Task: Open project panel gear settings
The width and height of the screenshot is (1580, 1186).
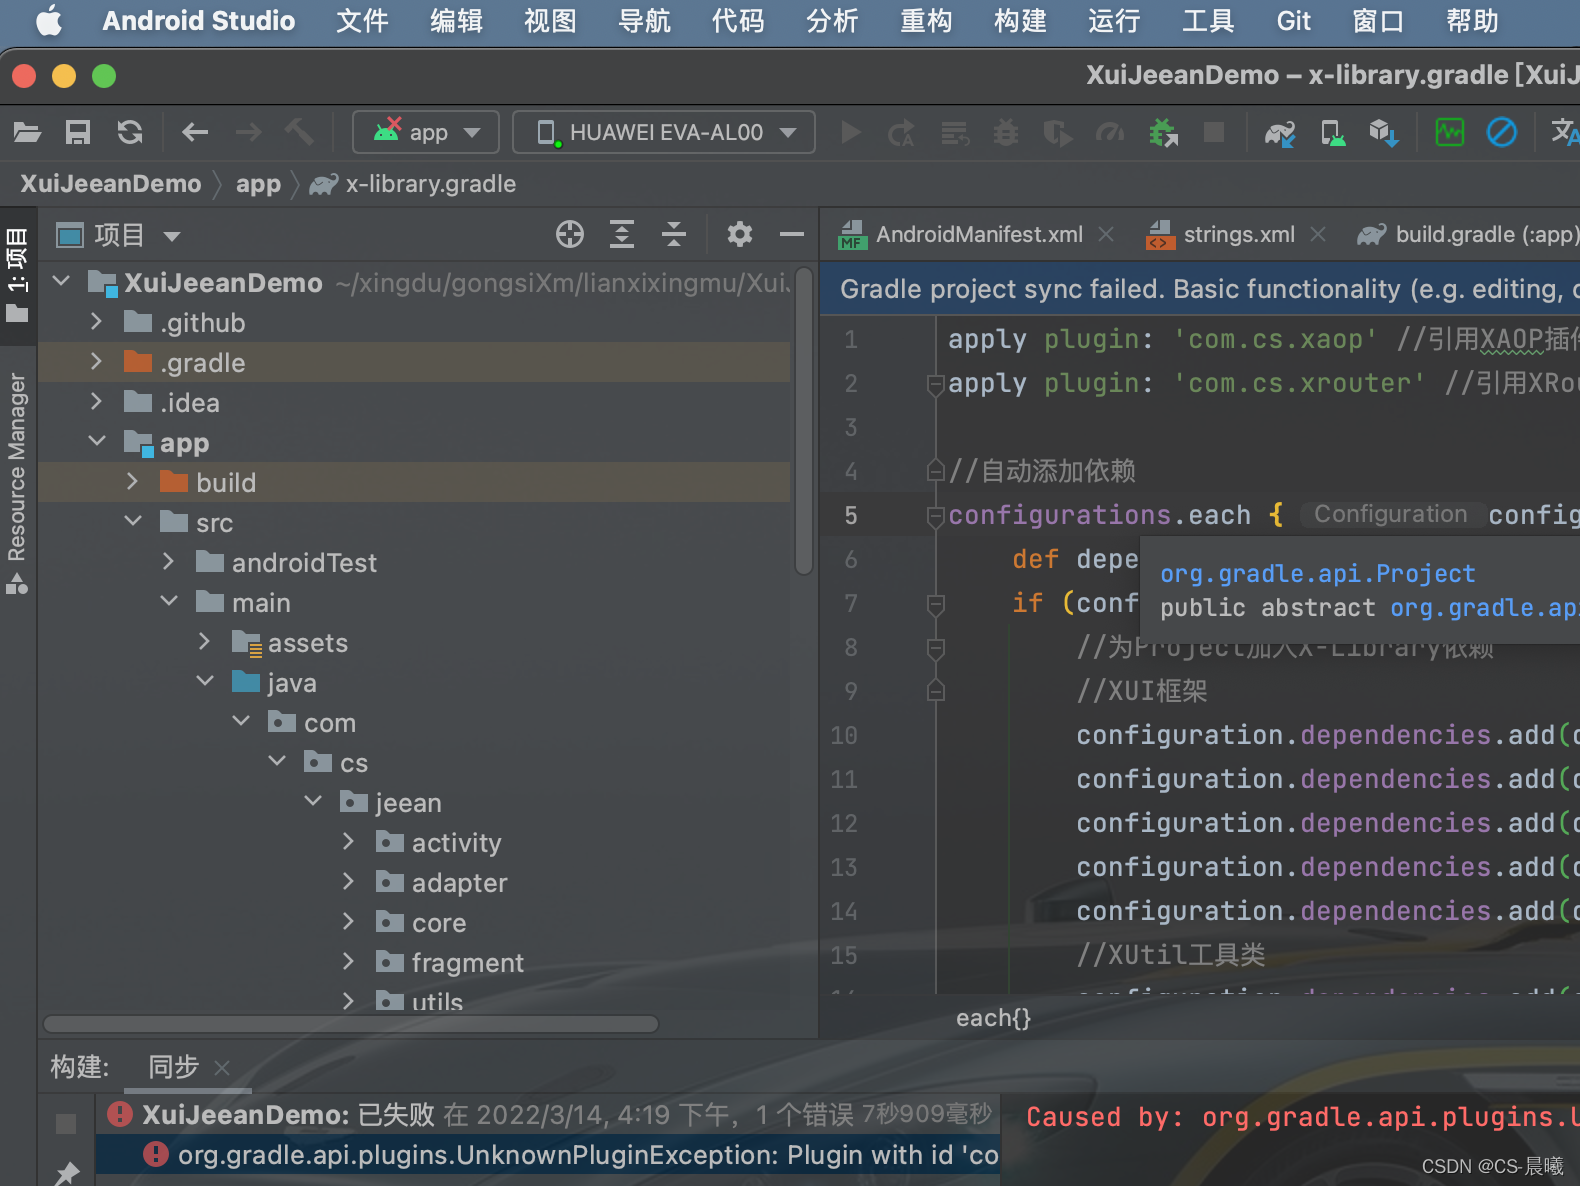Action: (740, 234)
